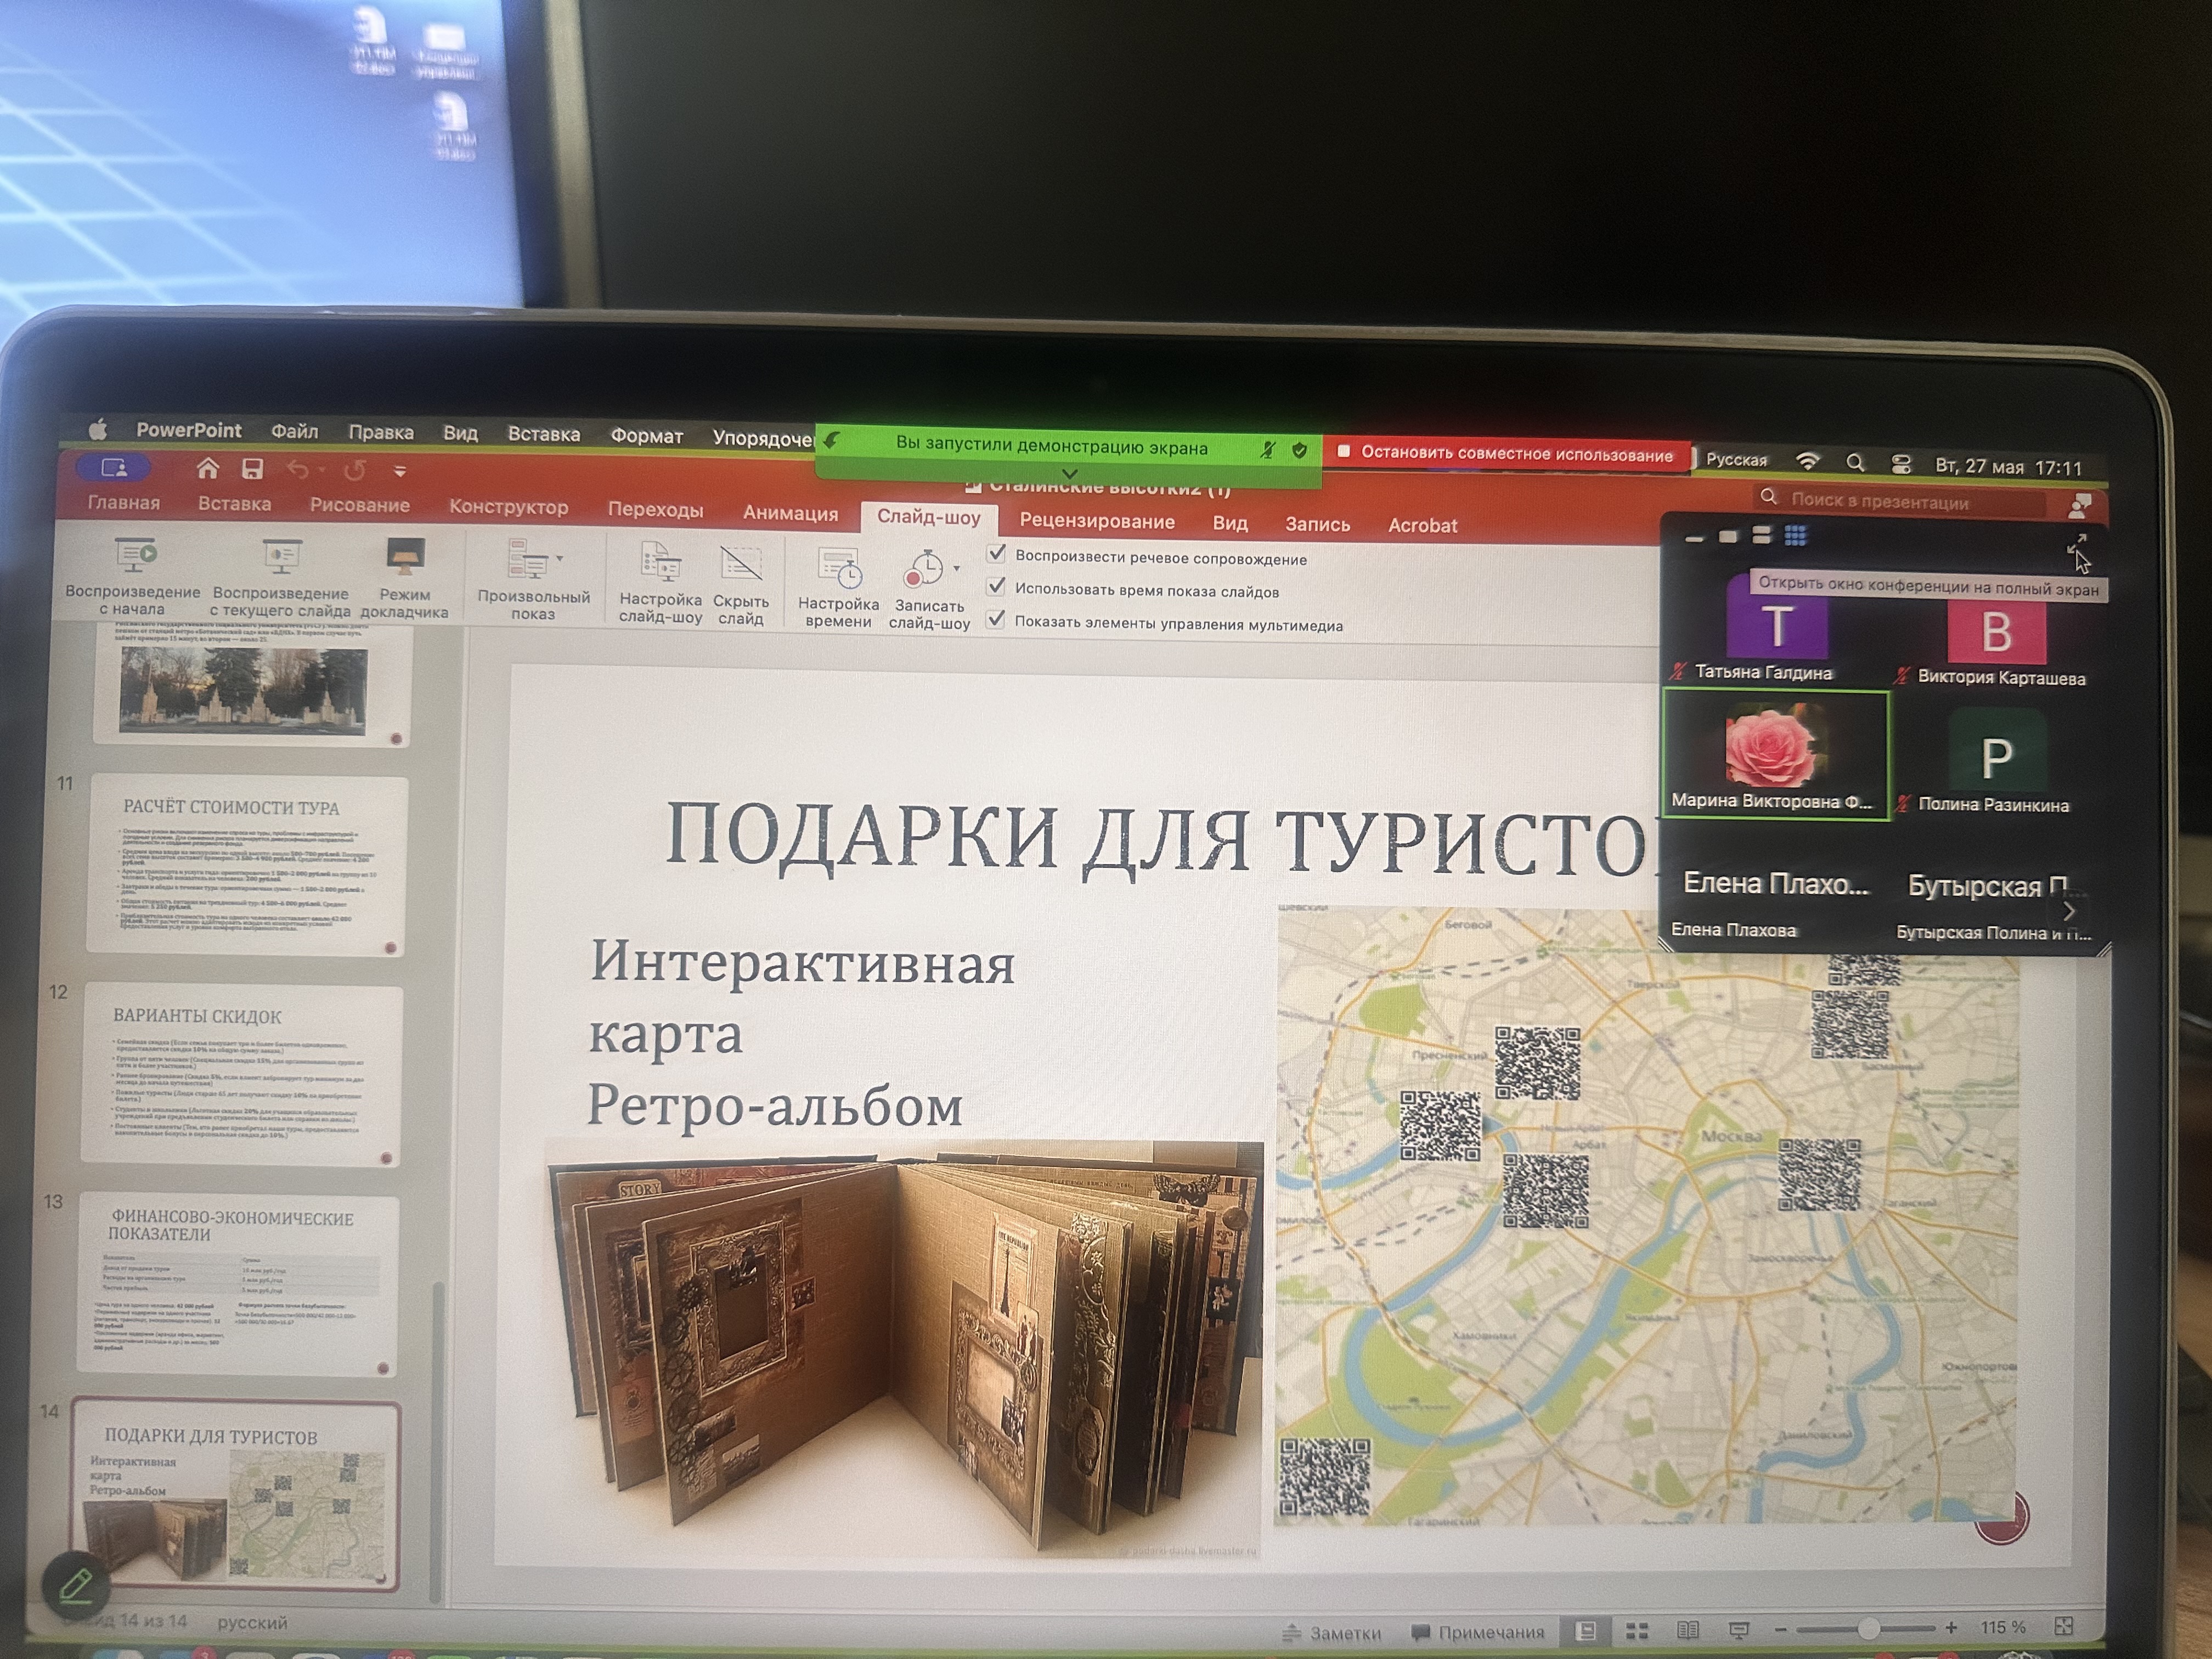Click 'Остановить совместное использование' button
The image size is (2212, 1659).
pos(1506,454)
